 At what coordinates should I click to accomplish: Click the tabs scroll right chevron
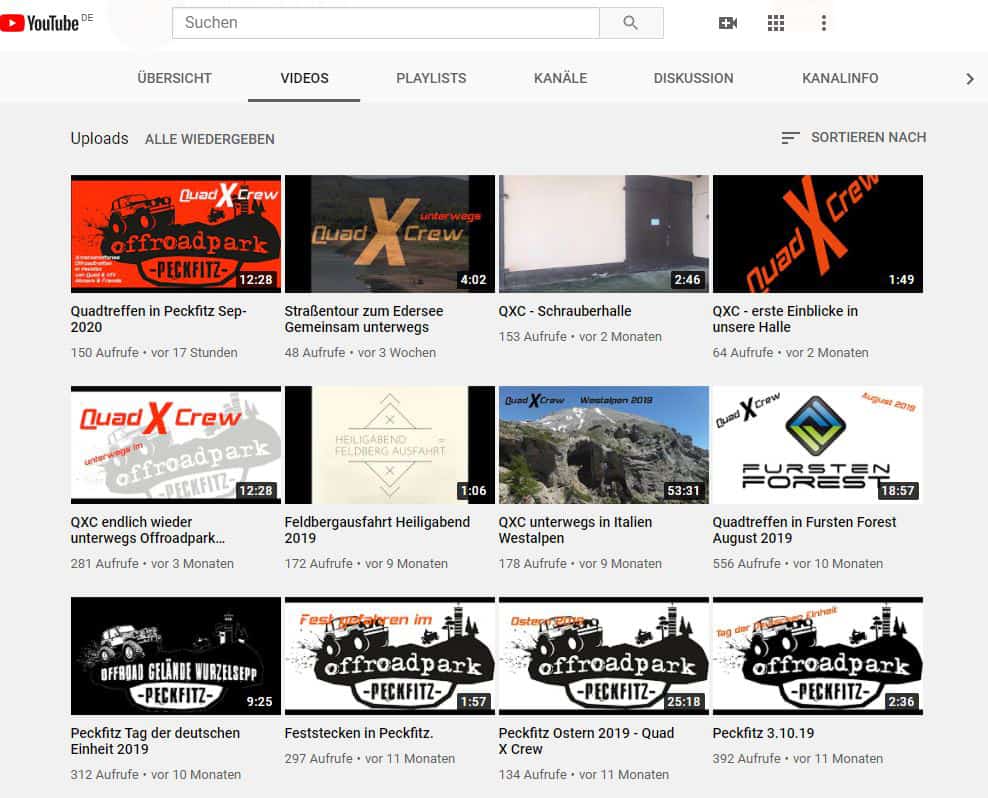[970, 79]
